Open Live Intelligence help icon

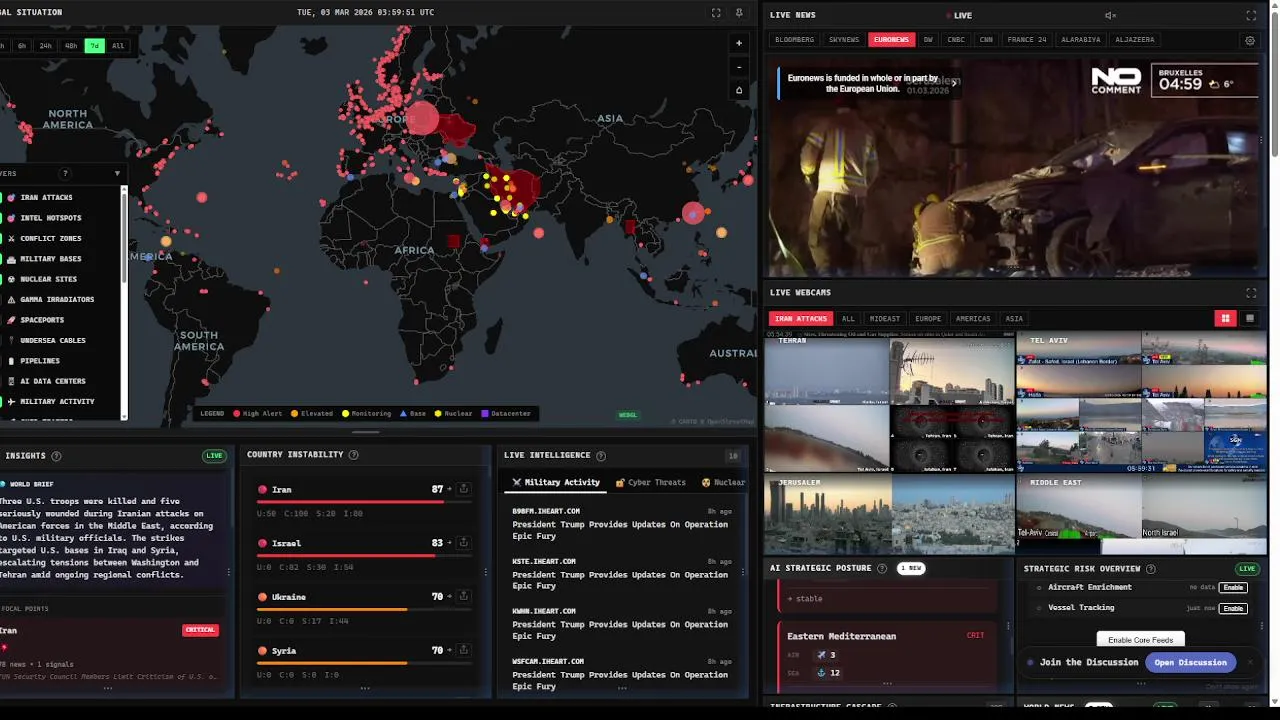[x=601, y=456]
